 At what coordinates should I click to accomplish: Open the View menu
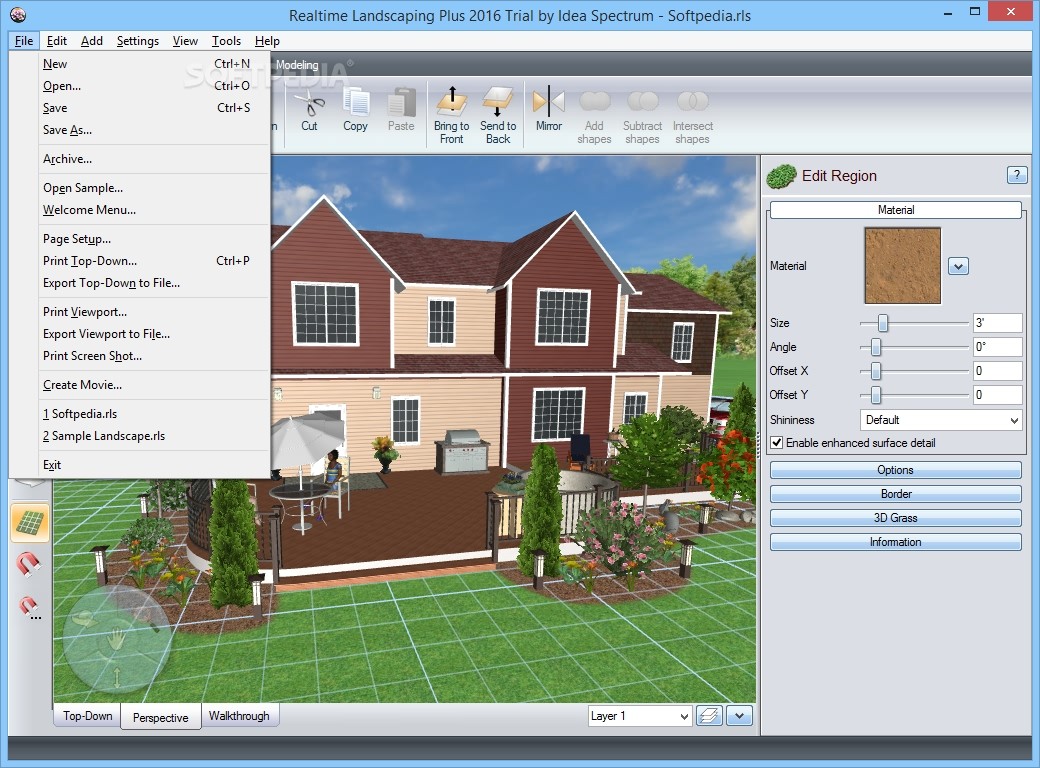pos(185,40)
